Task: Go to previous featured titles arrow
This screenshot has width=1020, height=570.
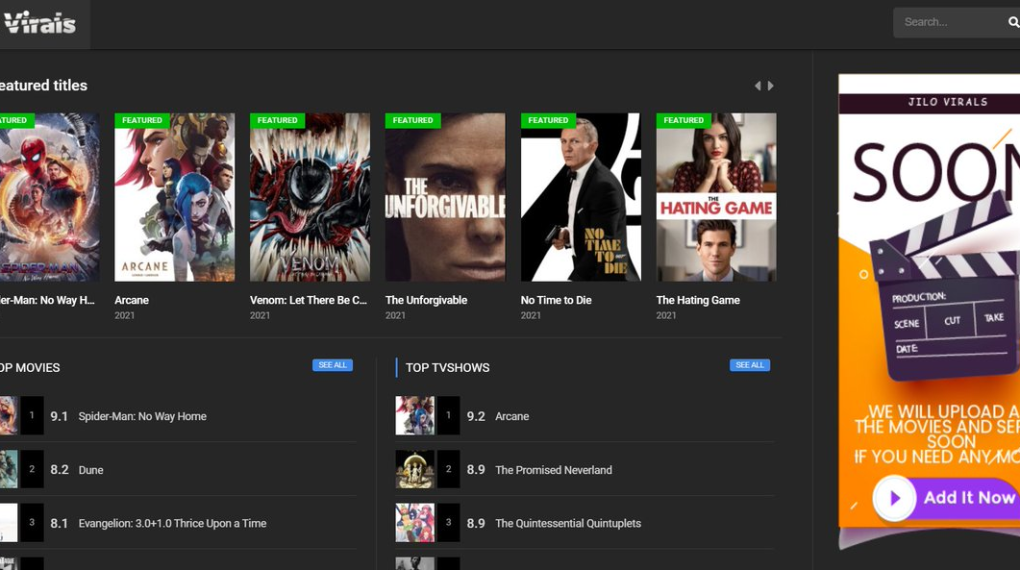Action: pos(757,86)
